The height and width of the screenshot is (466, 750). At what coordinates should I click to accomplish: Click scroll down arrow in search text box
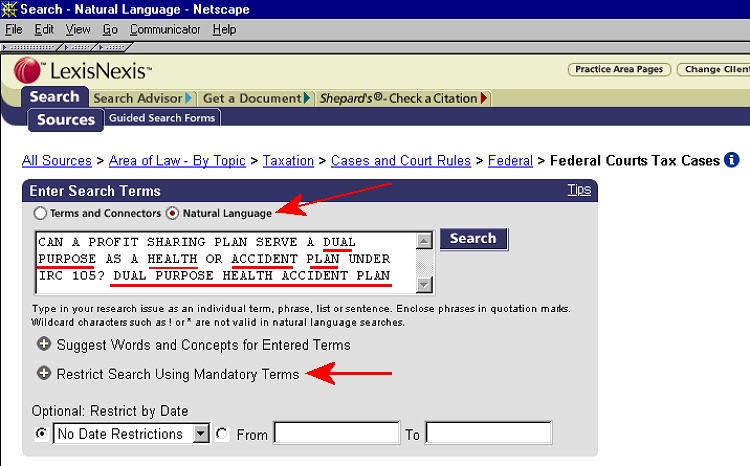[x=424, y=285]
